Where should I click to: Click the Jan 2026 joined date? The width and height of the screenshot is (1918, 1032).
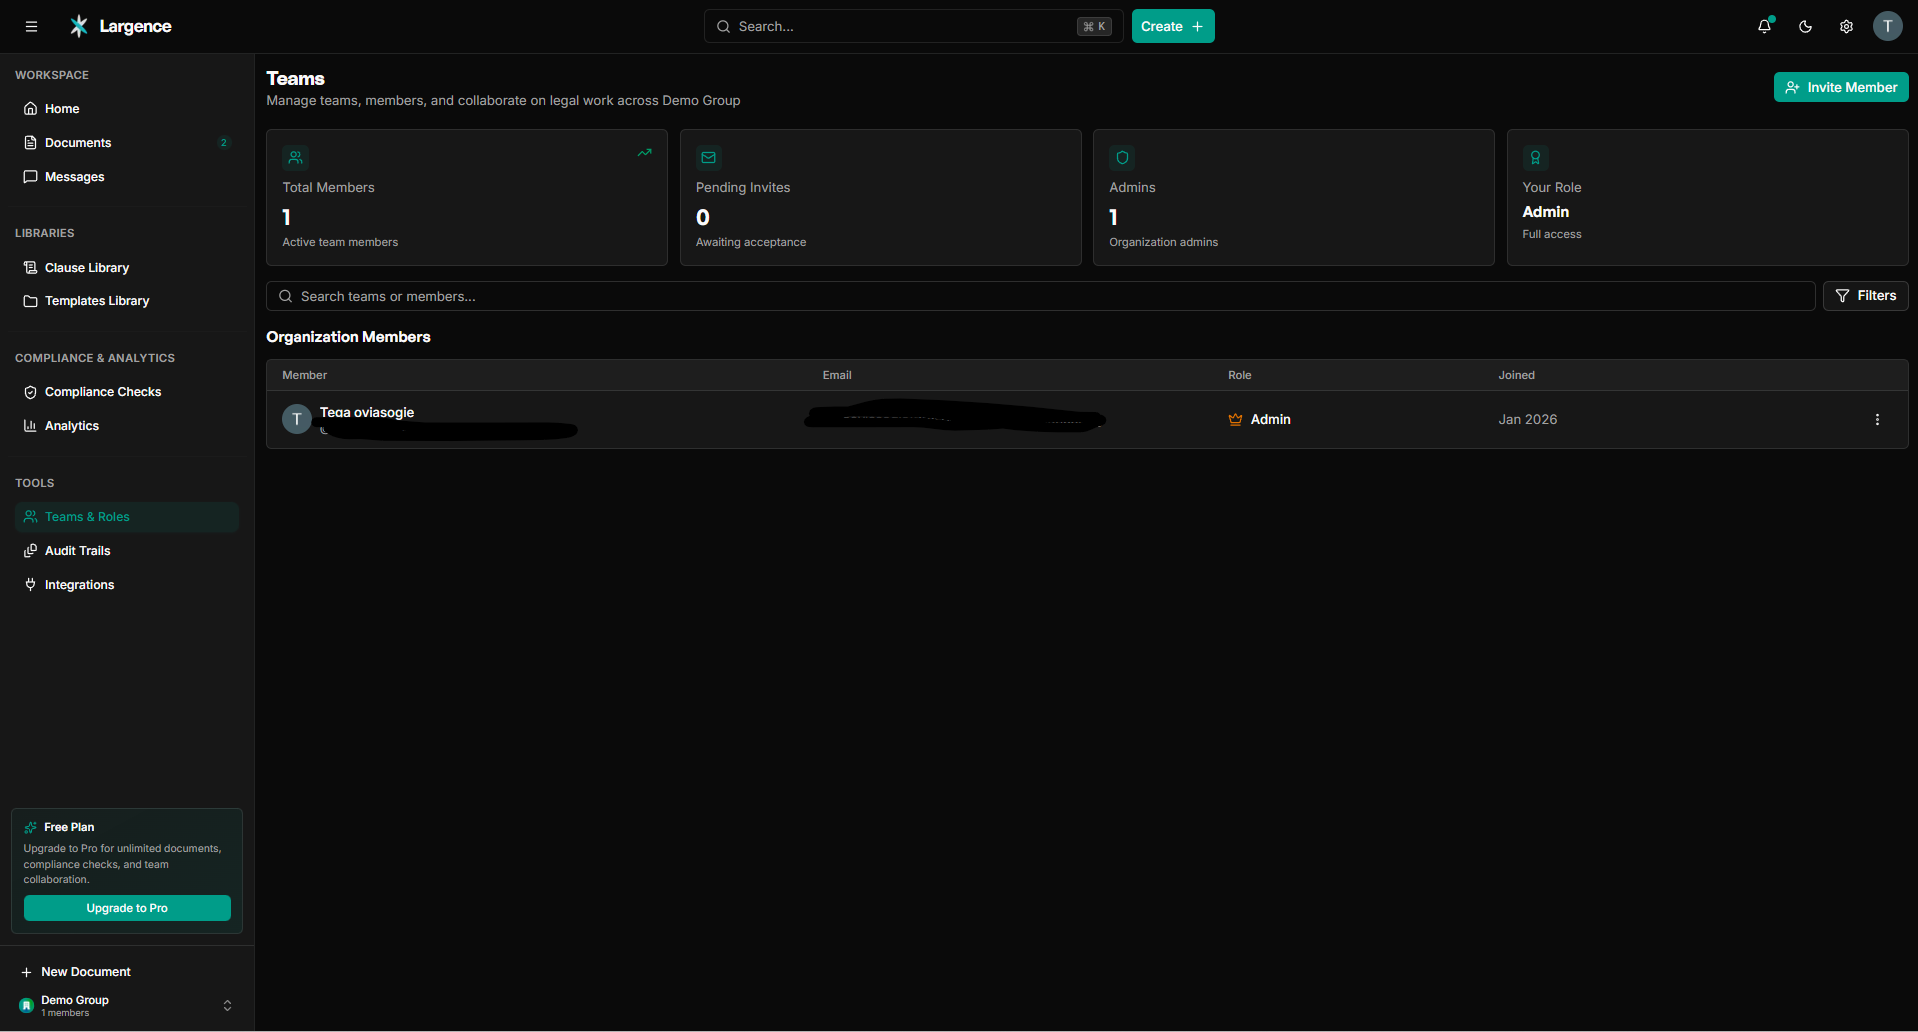[1528, 419]
